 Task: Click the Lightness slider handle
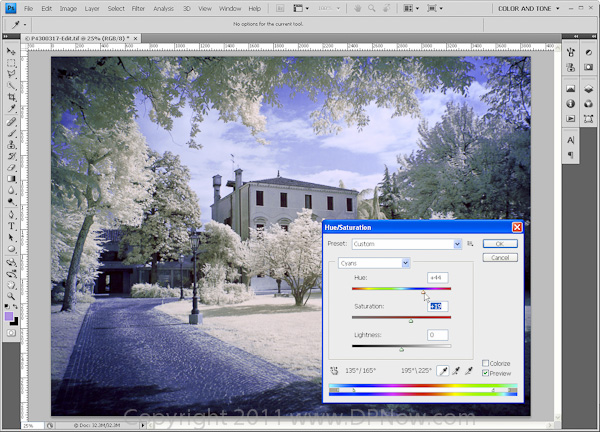[x=402, y=349]
